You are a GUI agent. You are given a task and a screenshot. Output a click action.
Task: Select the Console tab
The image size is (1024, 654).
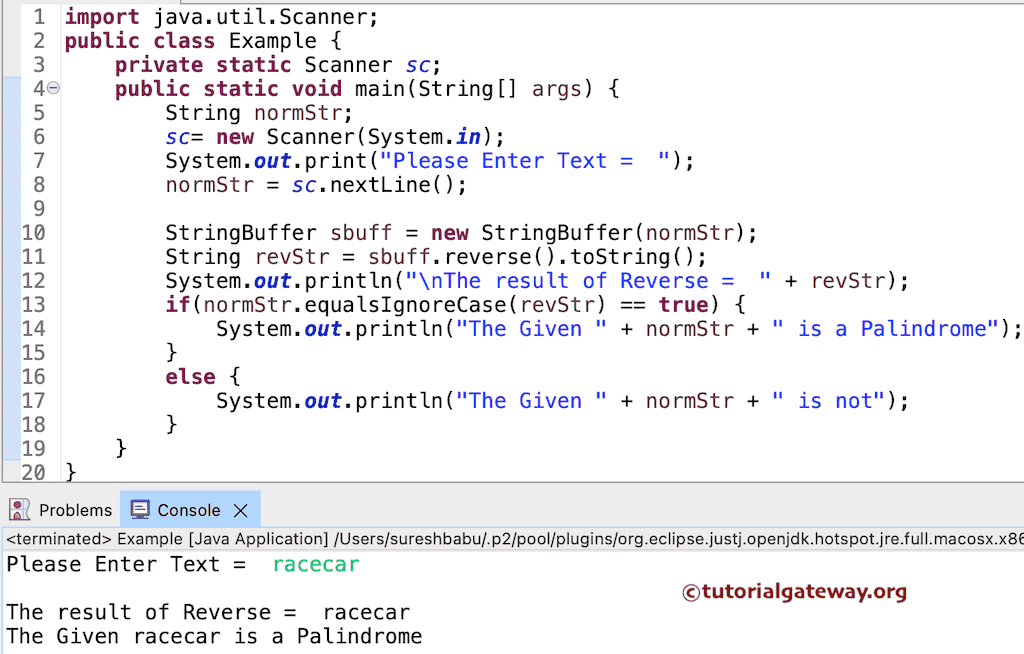coord(190,510)
